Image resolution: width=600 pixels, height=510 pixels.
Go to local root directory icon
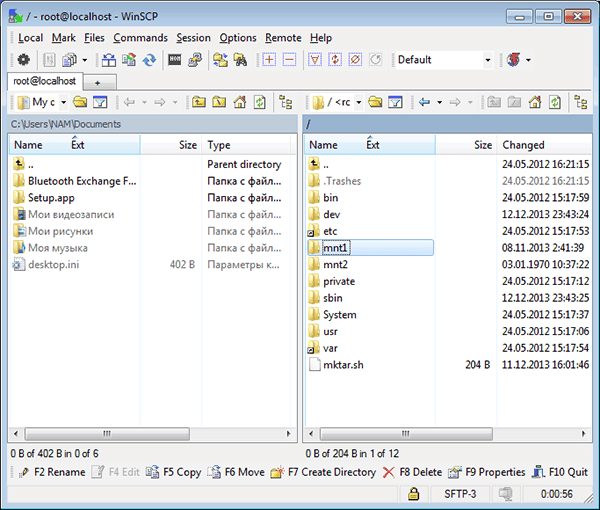pyautogui.click(x=219, y=102)
